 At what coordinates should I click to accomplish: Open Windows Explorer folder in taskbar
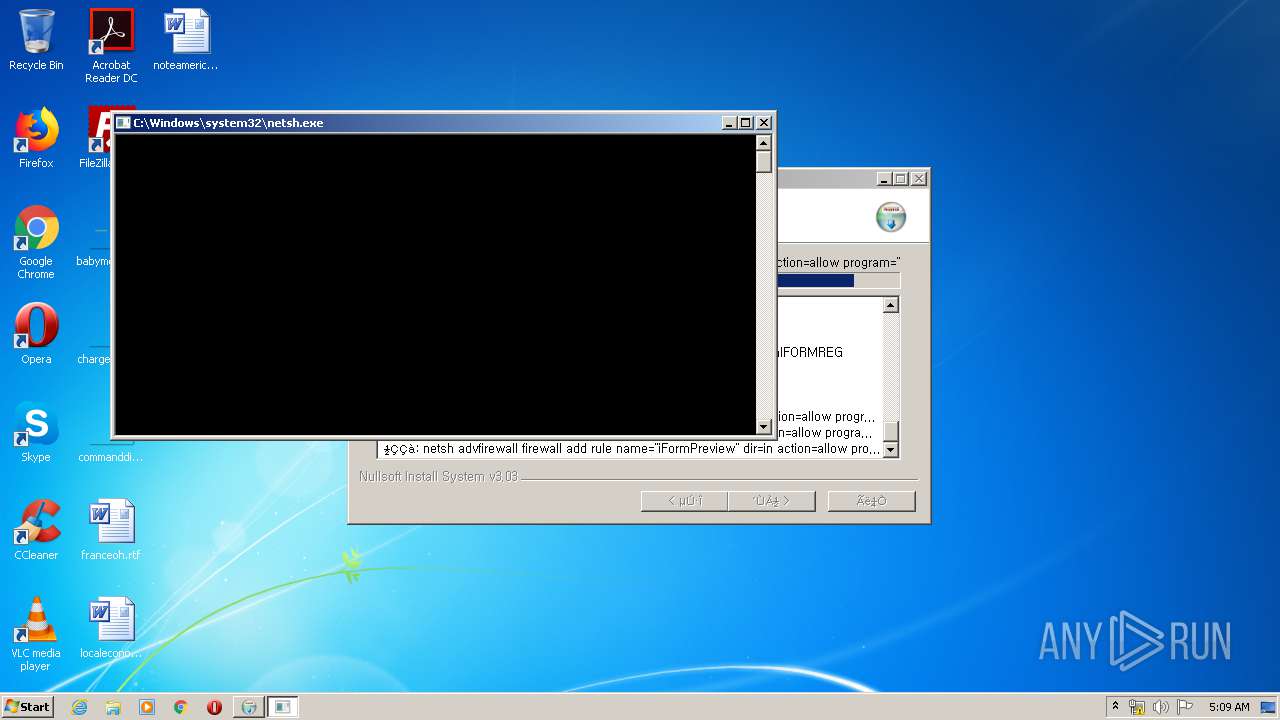point(113,707)
